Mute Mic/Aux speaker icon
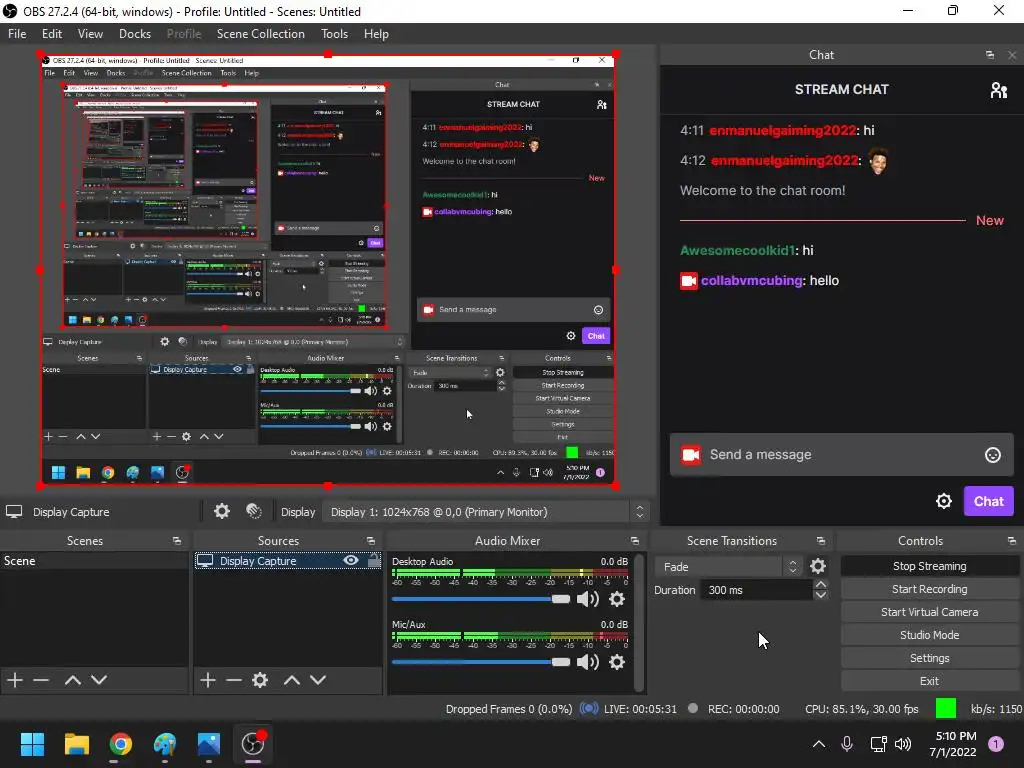The height and width of the screenshot is (768, 1024). [x=588, y=662]
